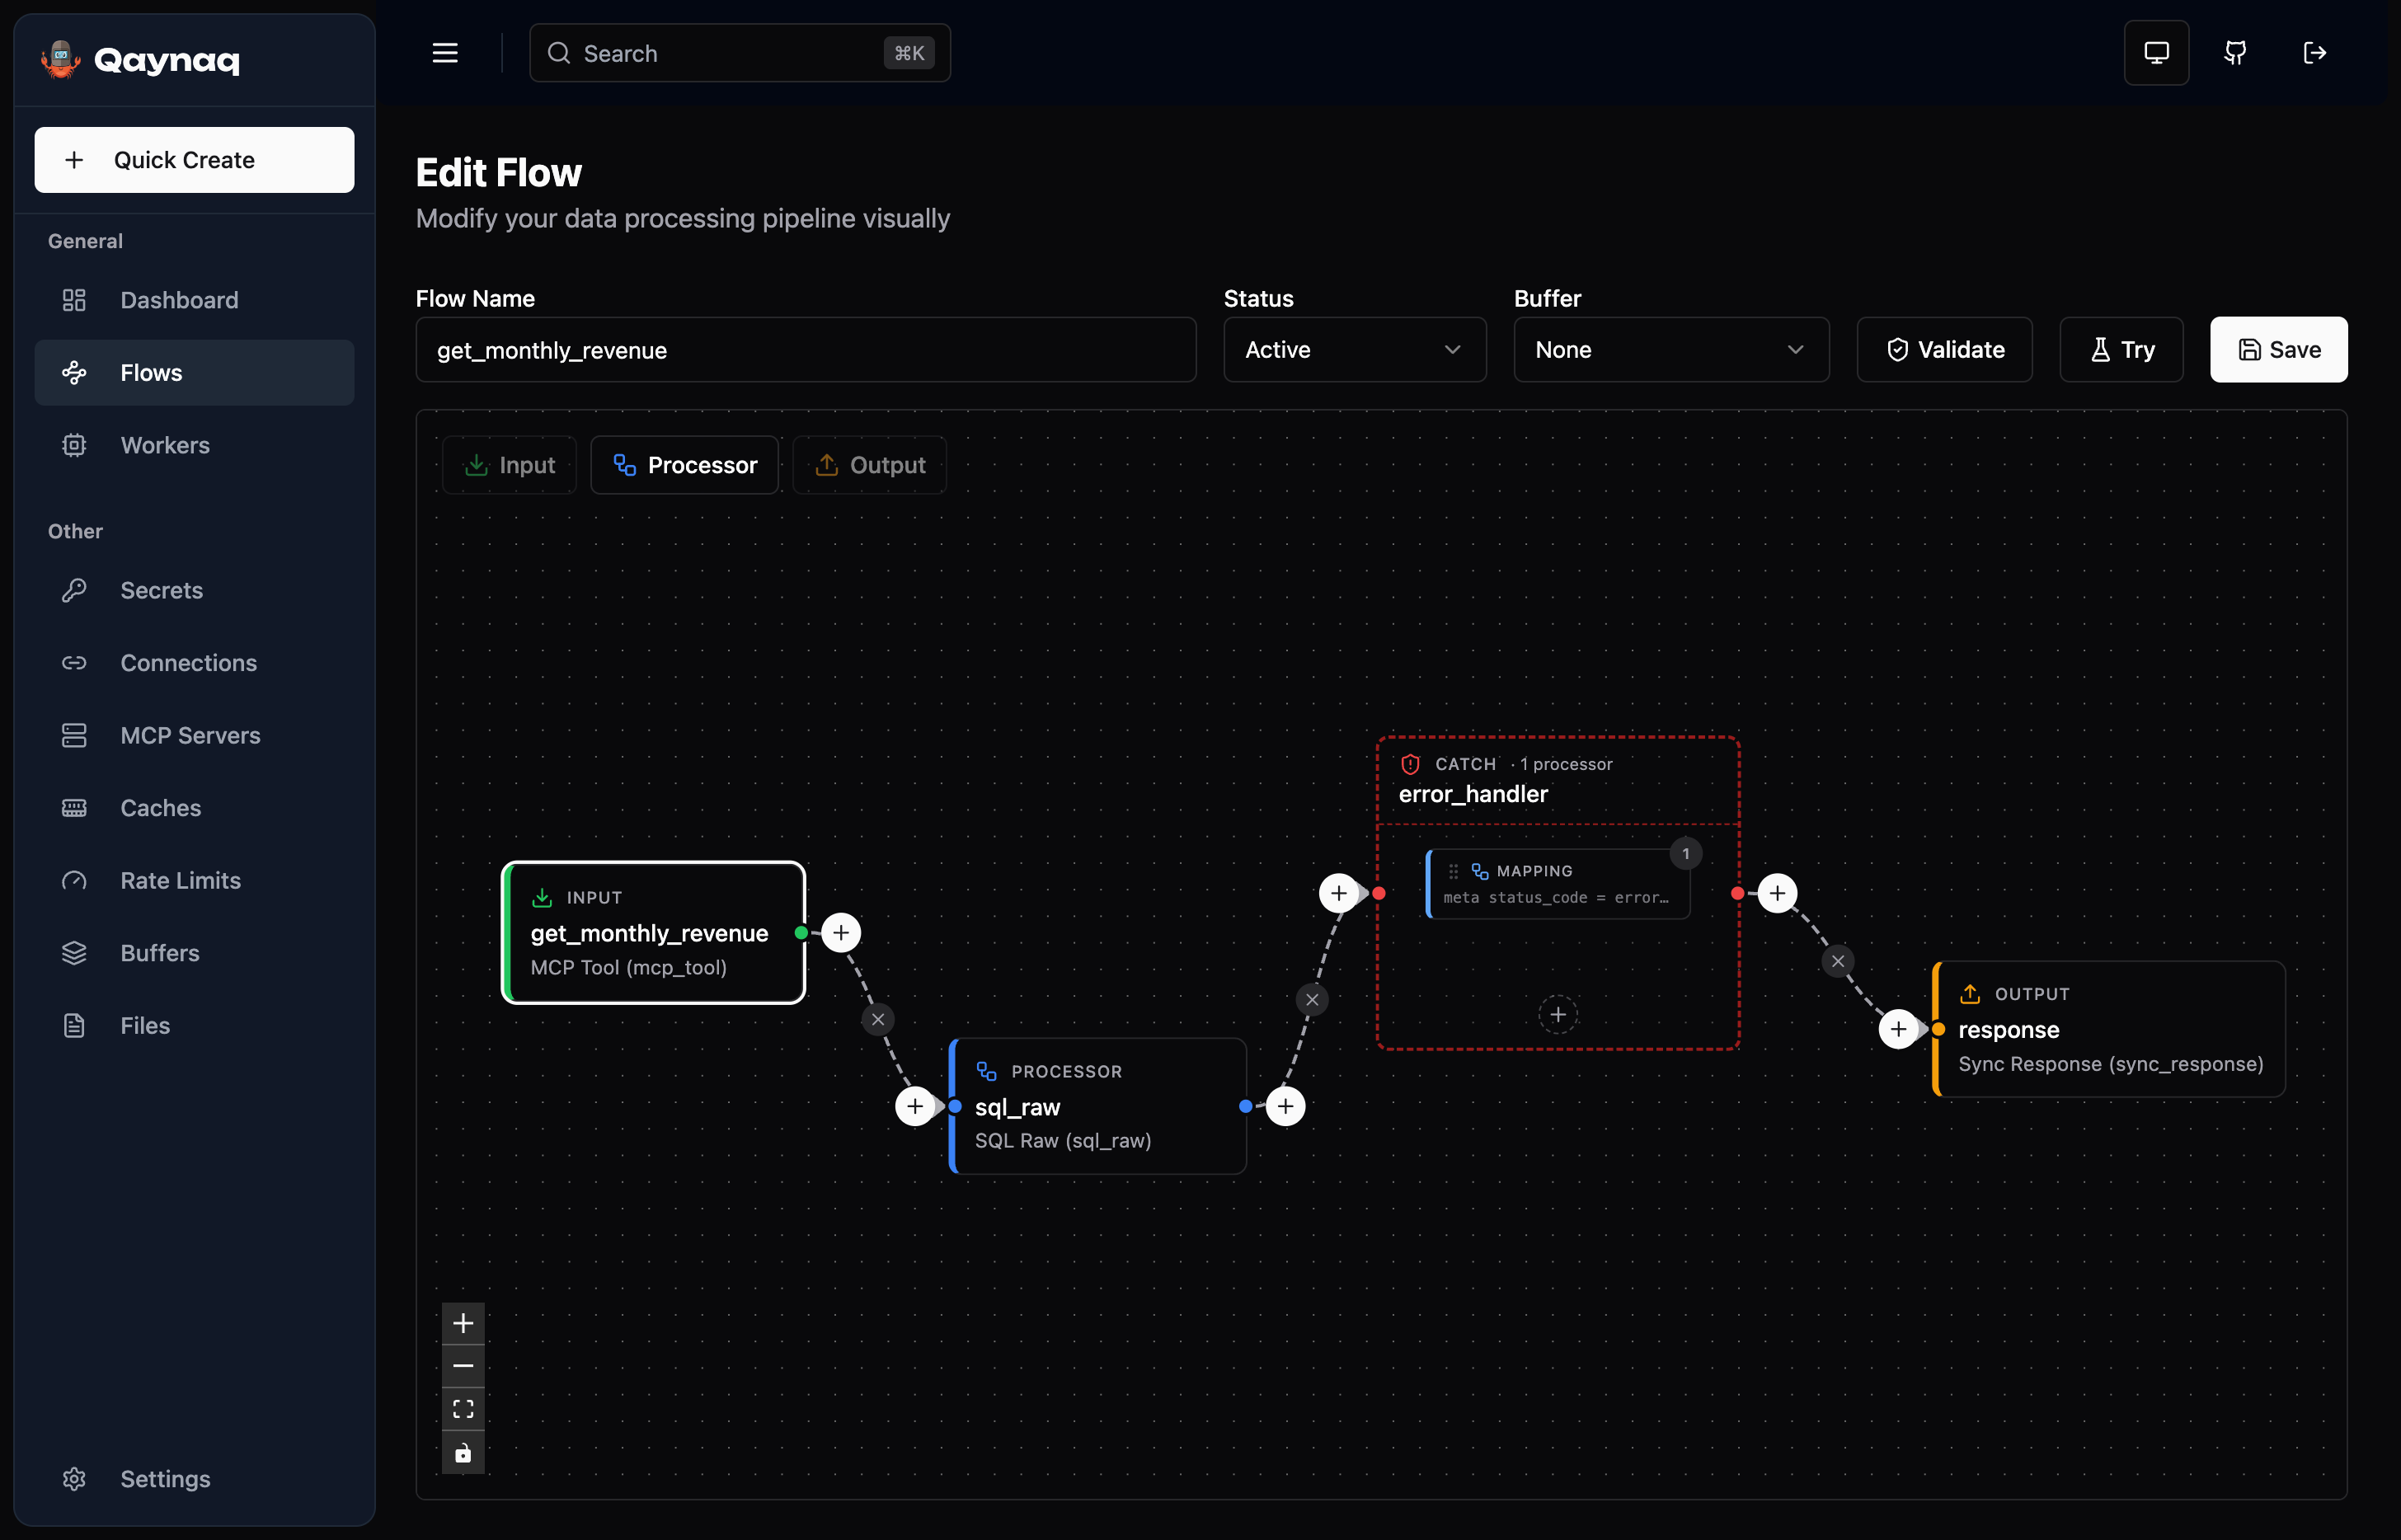
Task: Click the Qaynaq logo mascot icon
Action: [61, 59]
